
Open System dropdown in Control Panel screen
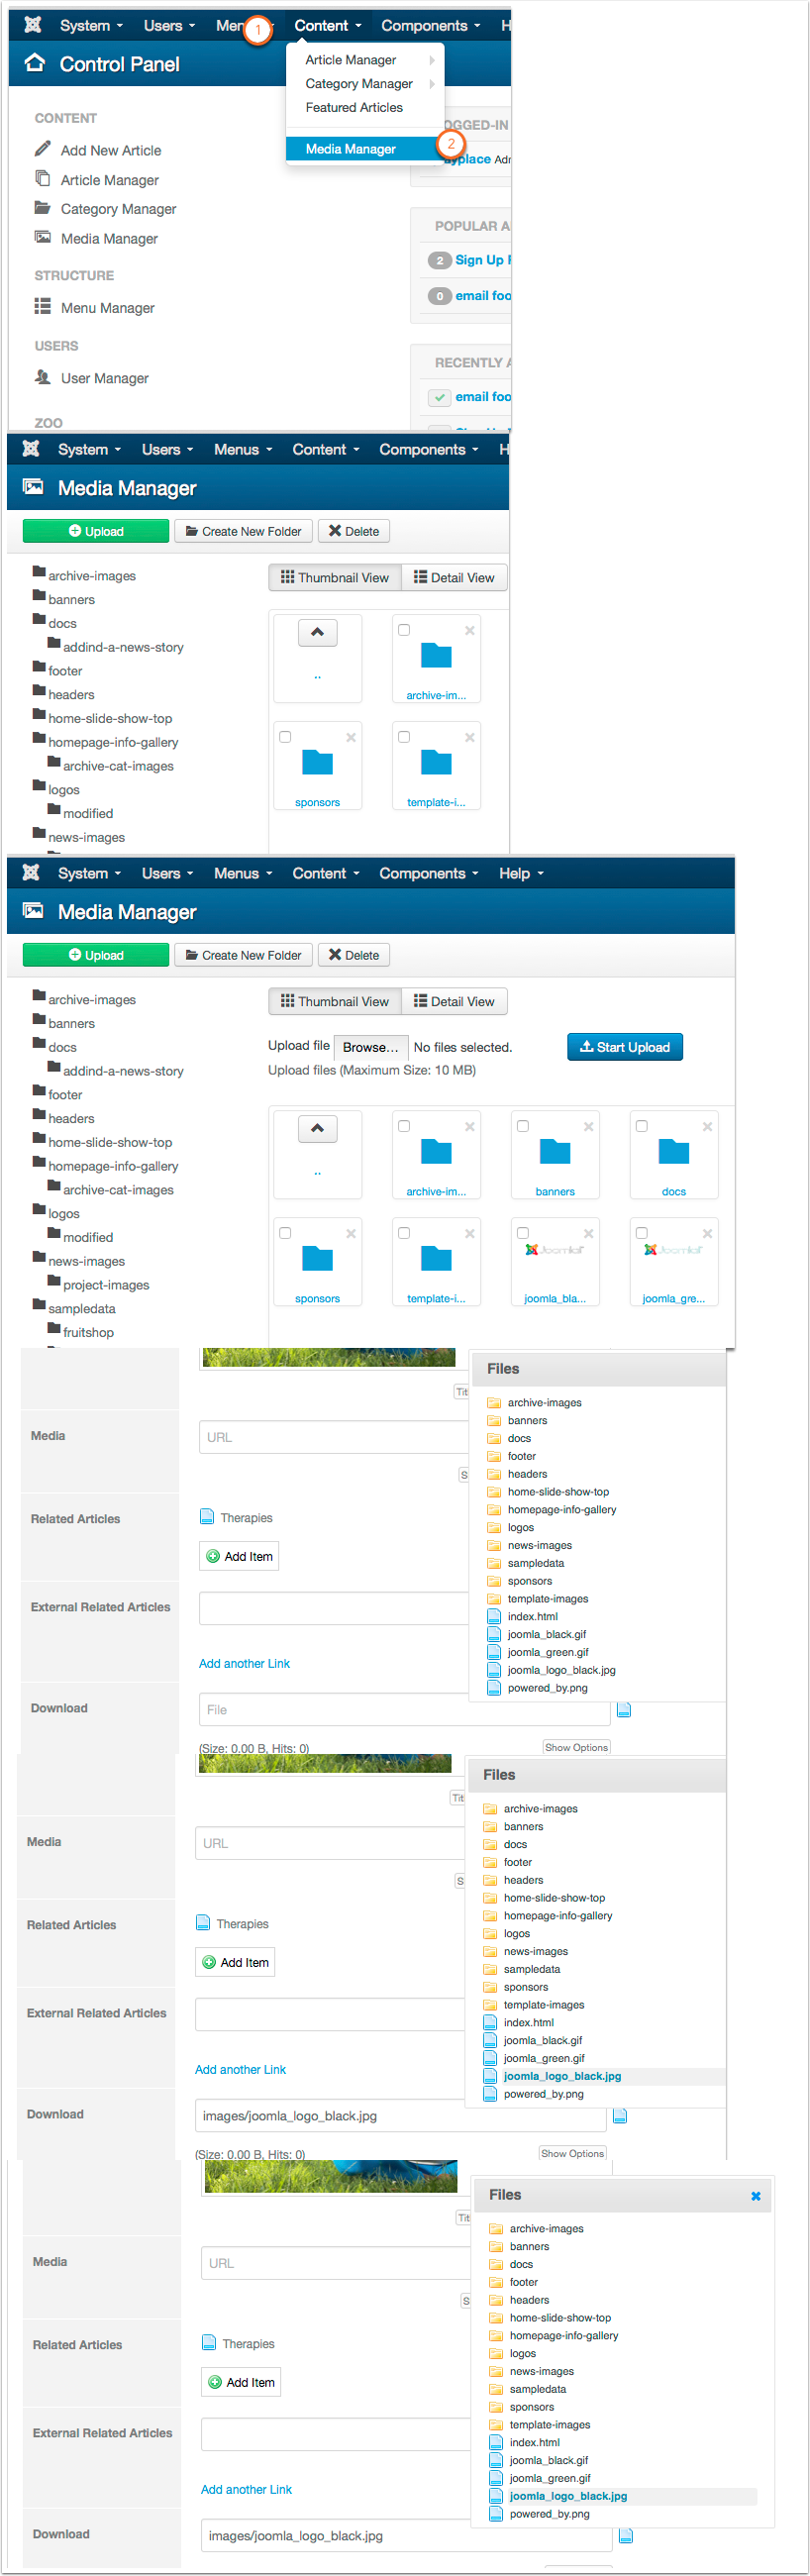(91, 25)
